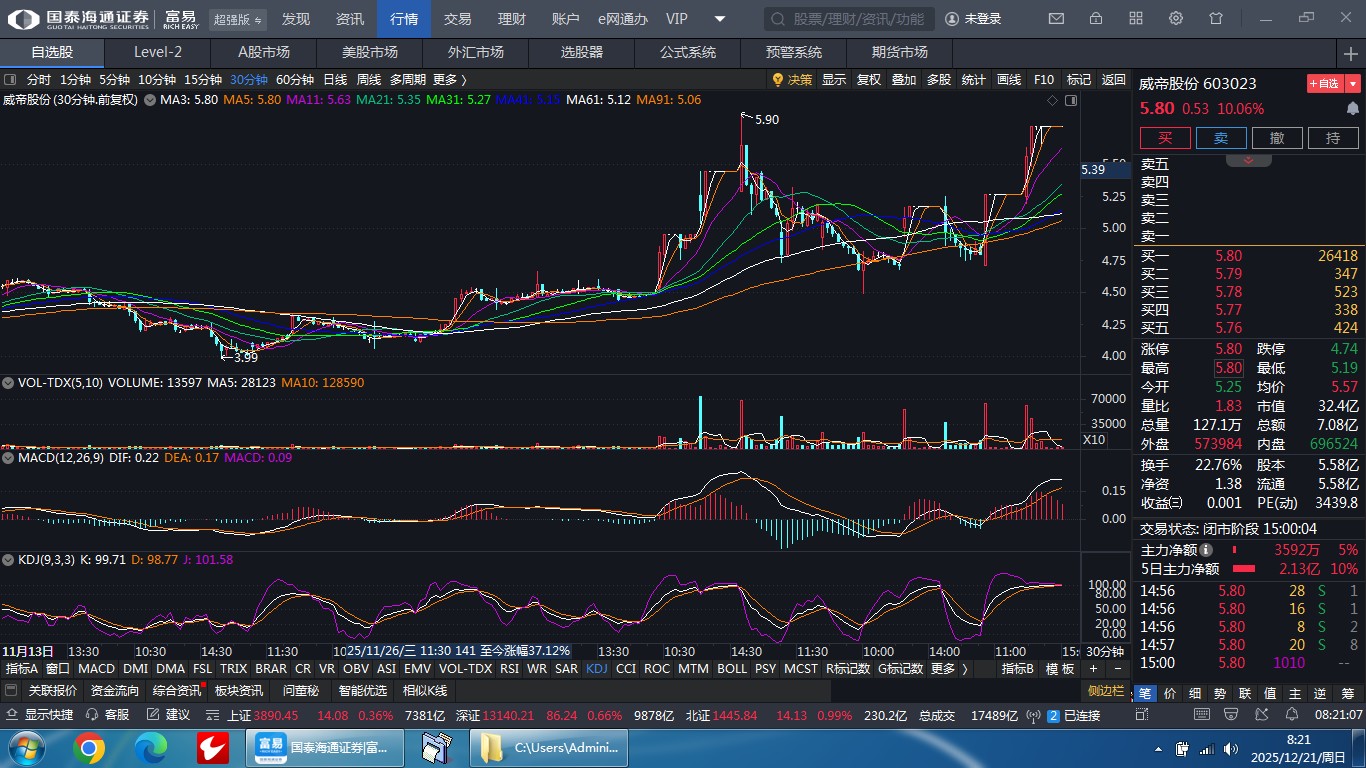Click the 决策 decision button

792,80
